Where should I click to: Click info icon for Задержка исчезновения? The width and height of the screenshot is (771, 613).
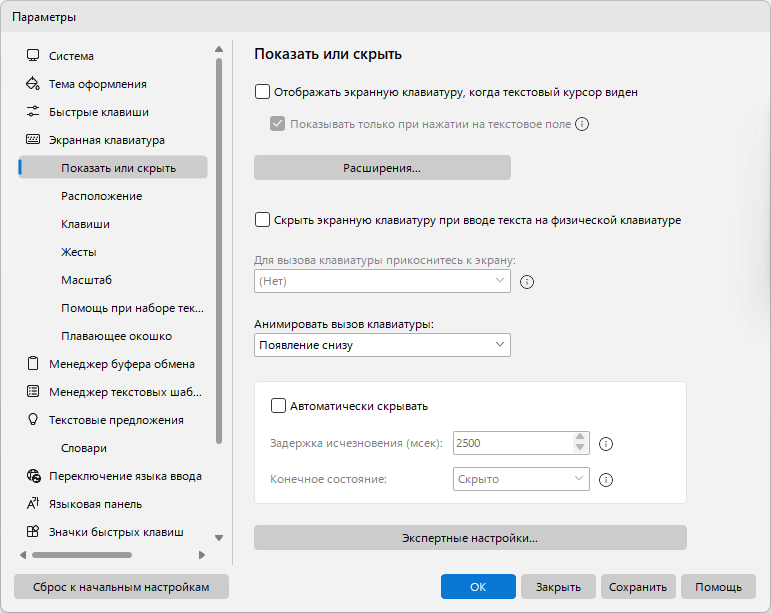606,444
